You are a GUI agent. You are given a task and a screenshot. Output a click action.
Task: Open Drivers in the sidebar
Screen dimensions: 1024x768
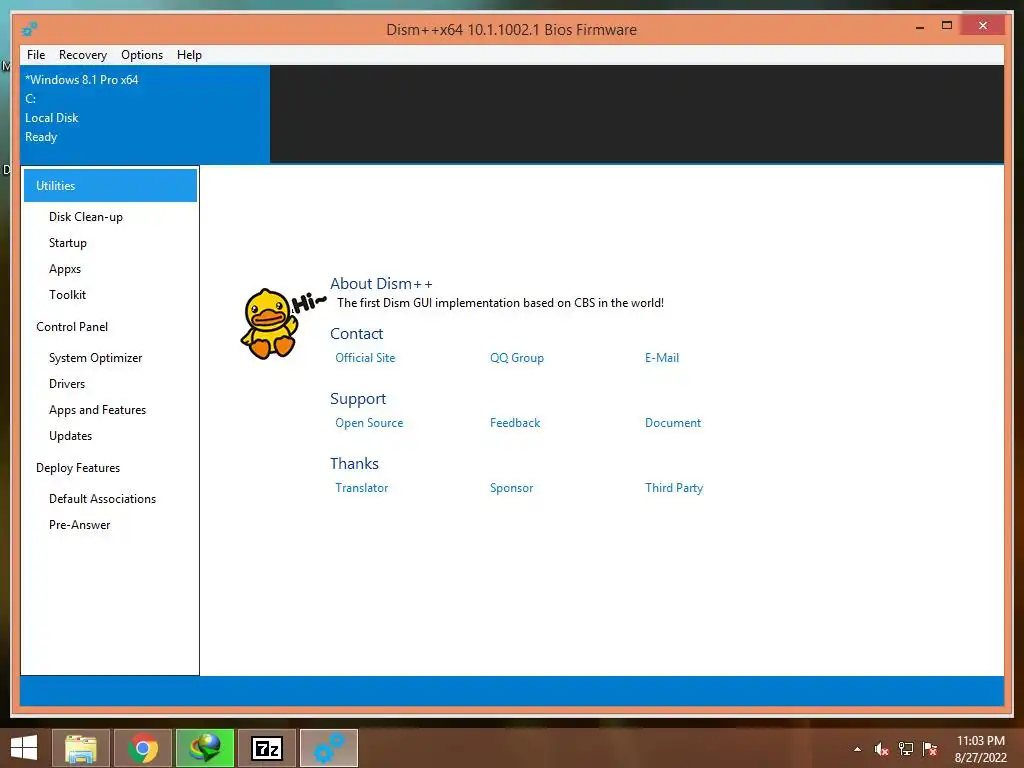click(x=67, y=384)
